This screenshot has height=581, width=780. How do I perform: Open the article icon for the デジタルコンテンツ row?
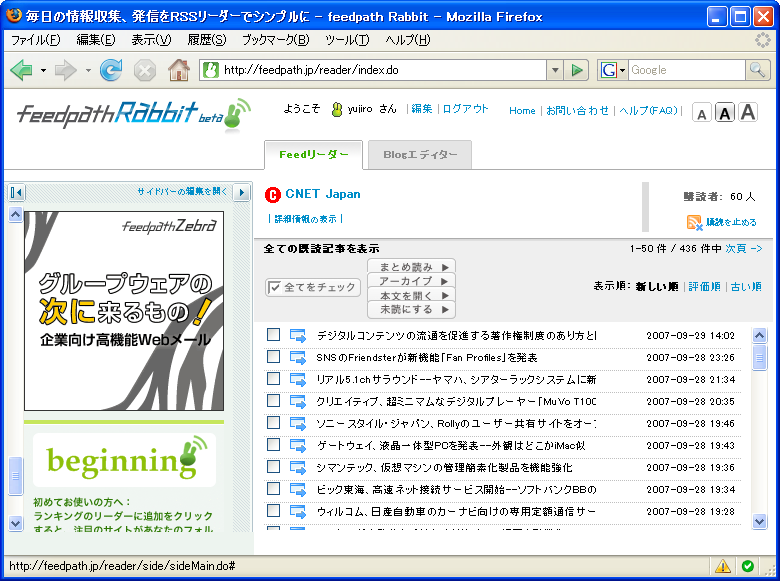297,336
